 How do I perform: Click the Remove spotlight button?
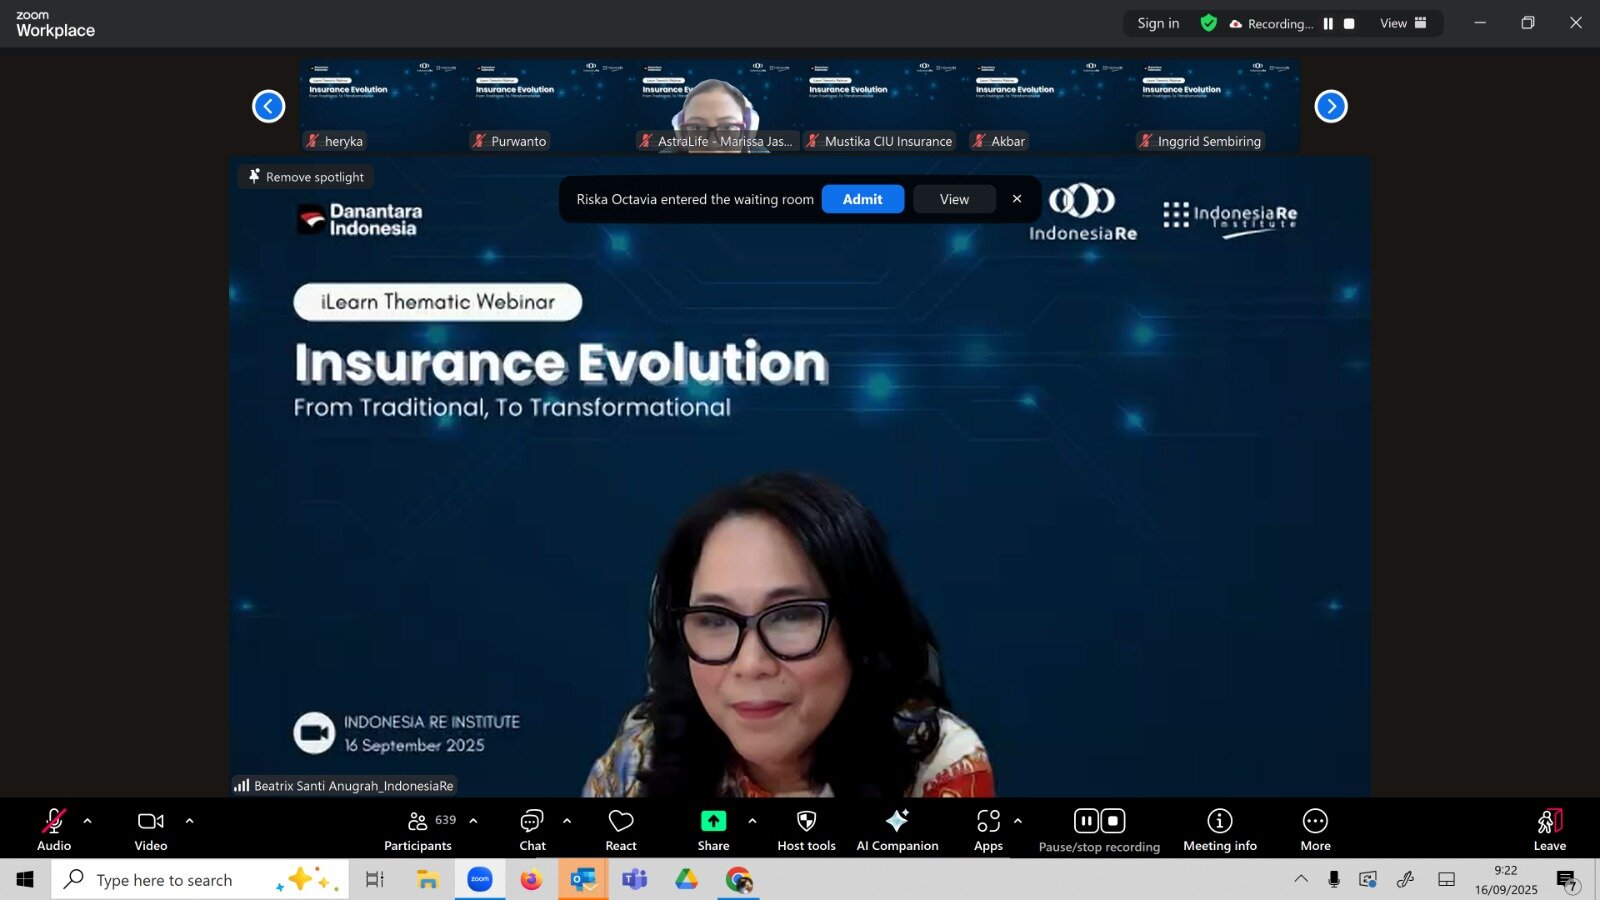pos(305,177)
